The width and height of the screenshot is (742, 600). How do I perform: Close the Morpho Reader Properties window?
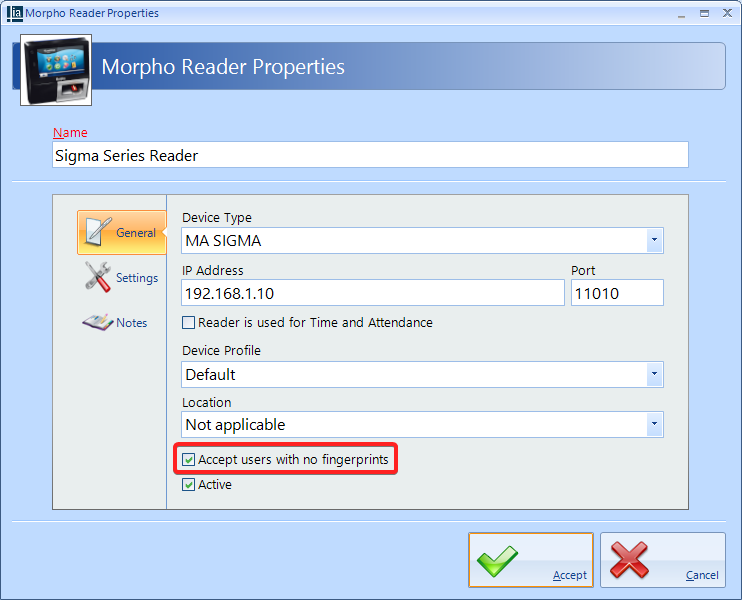point(728,13)
